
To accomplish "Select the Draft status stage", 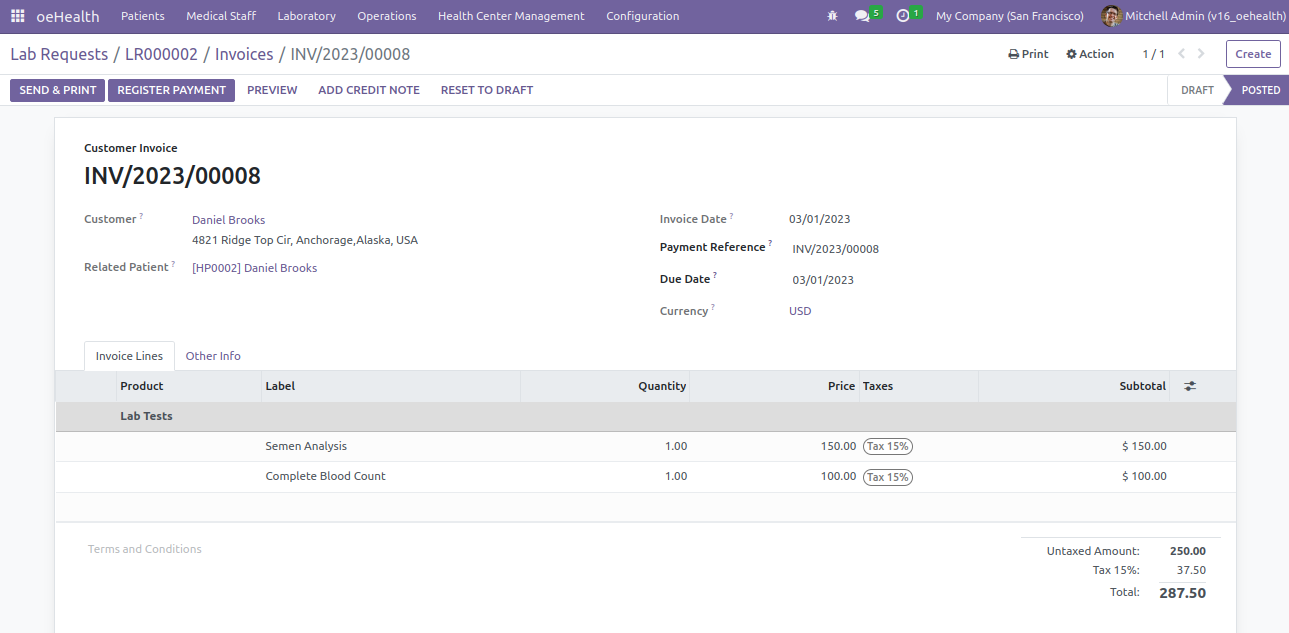I will click(1197, 90).
